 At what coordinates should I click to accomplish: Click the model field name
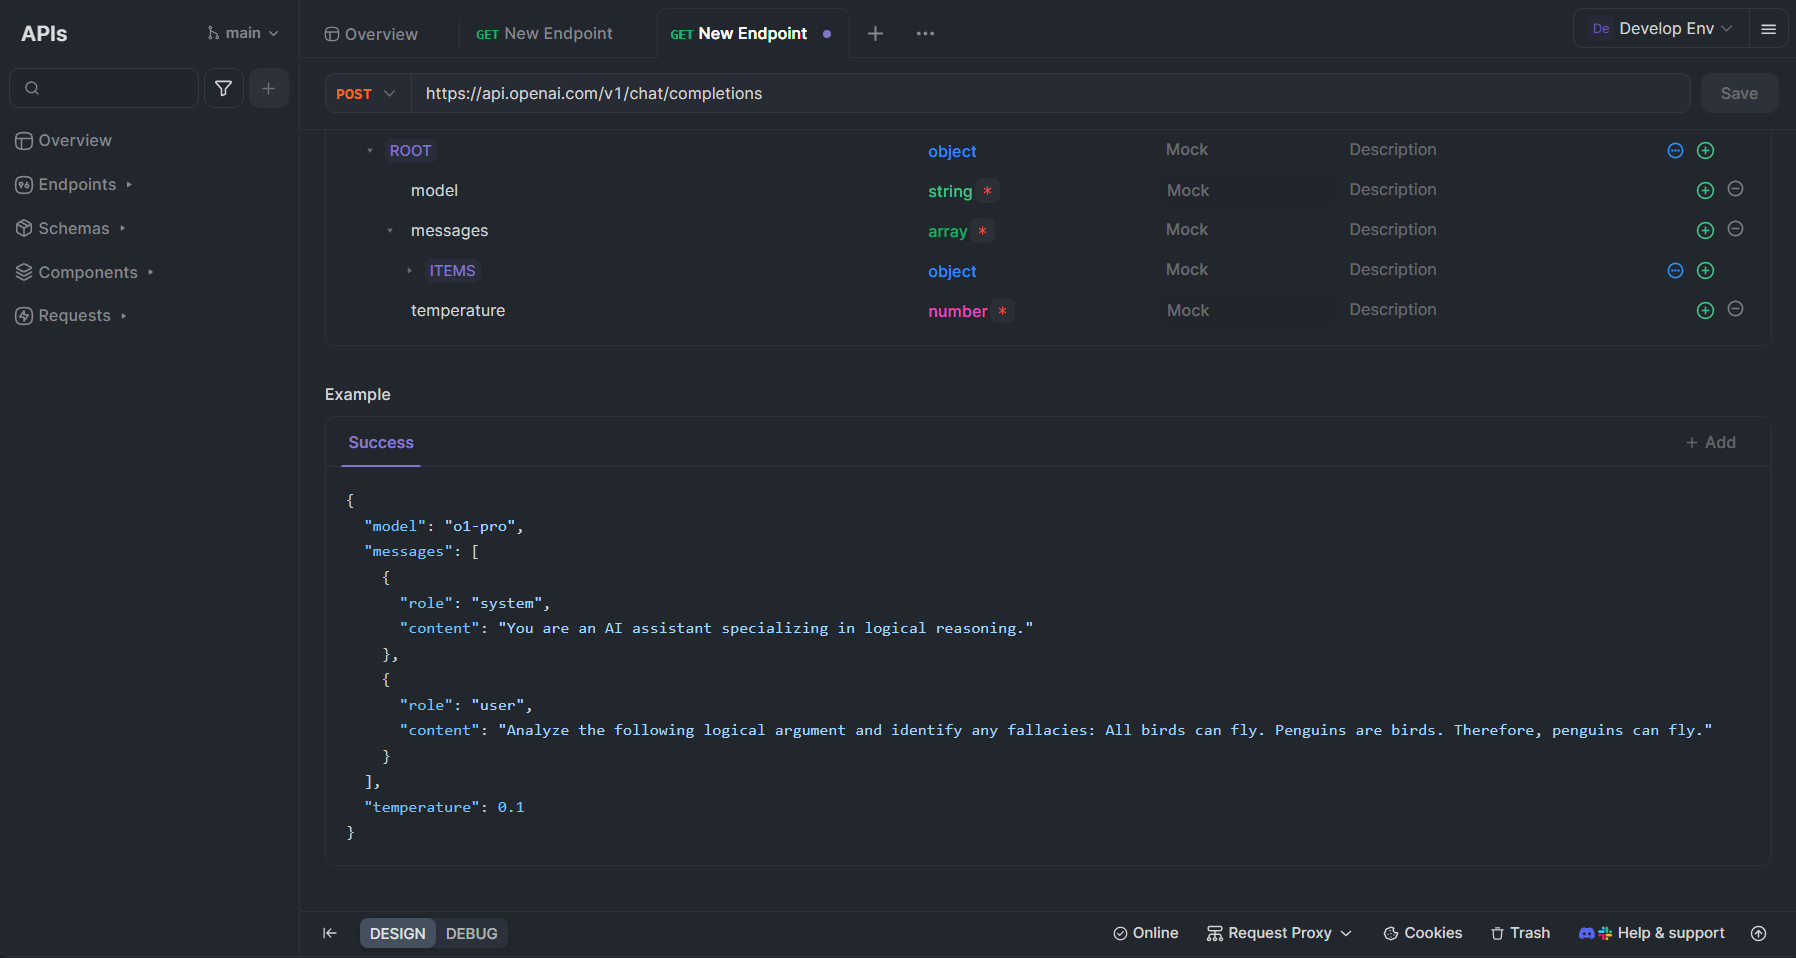(434, 191)
